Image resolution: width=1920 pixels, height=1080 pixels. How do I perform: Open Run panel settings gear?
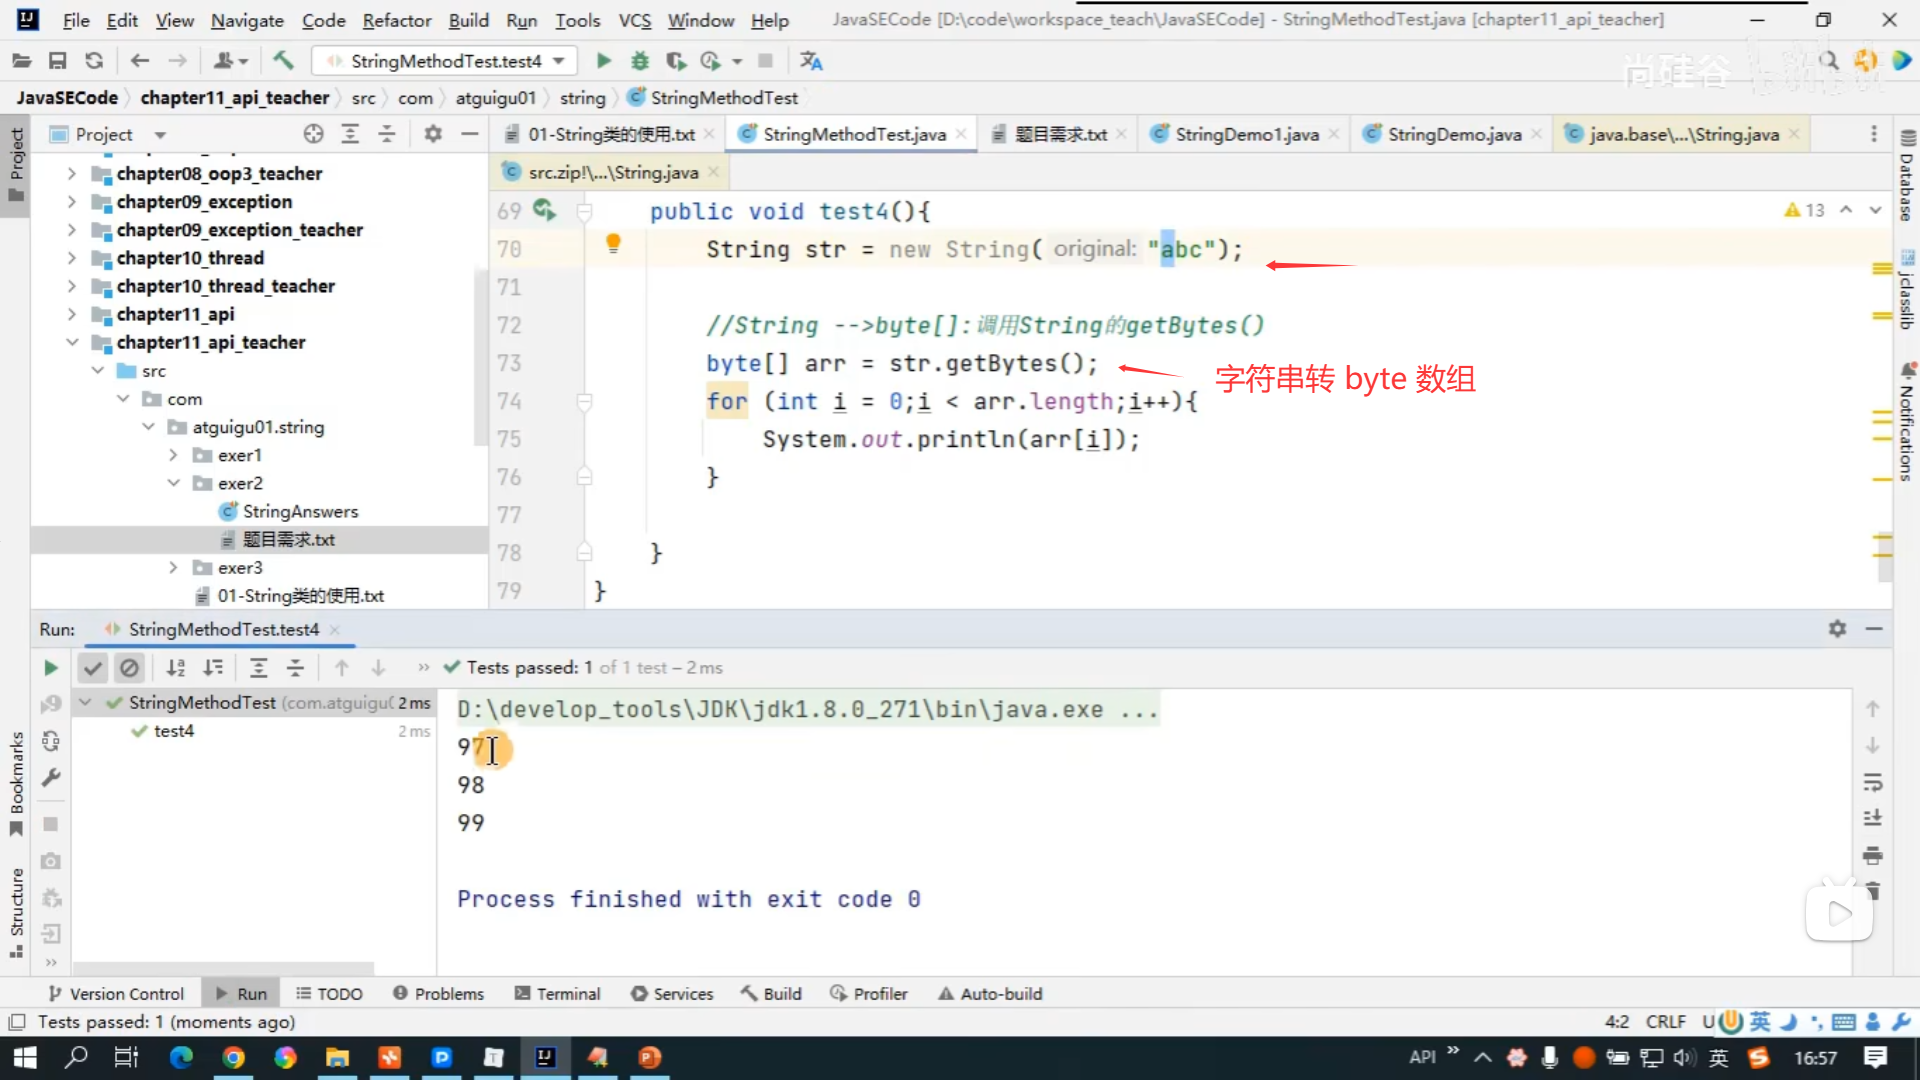1837,629
